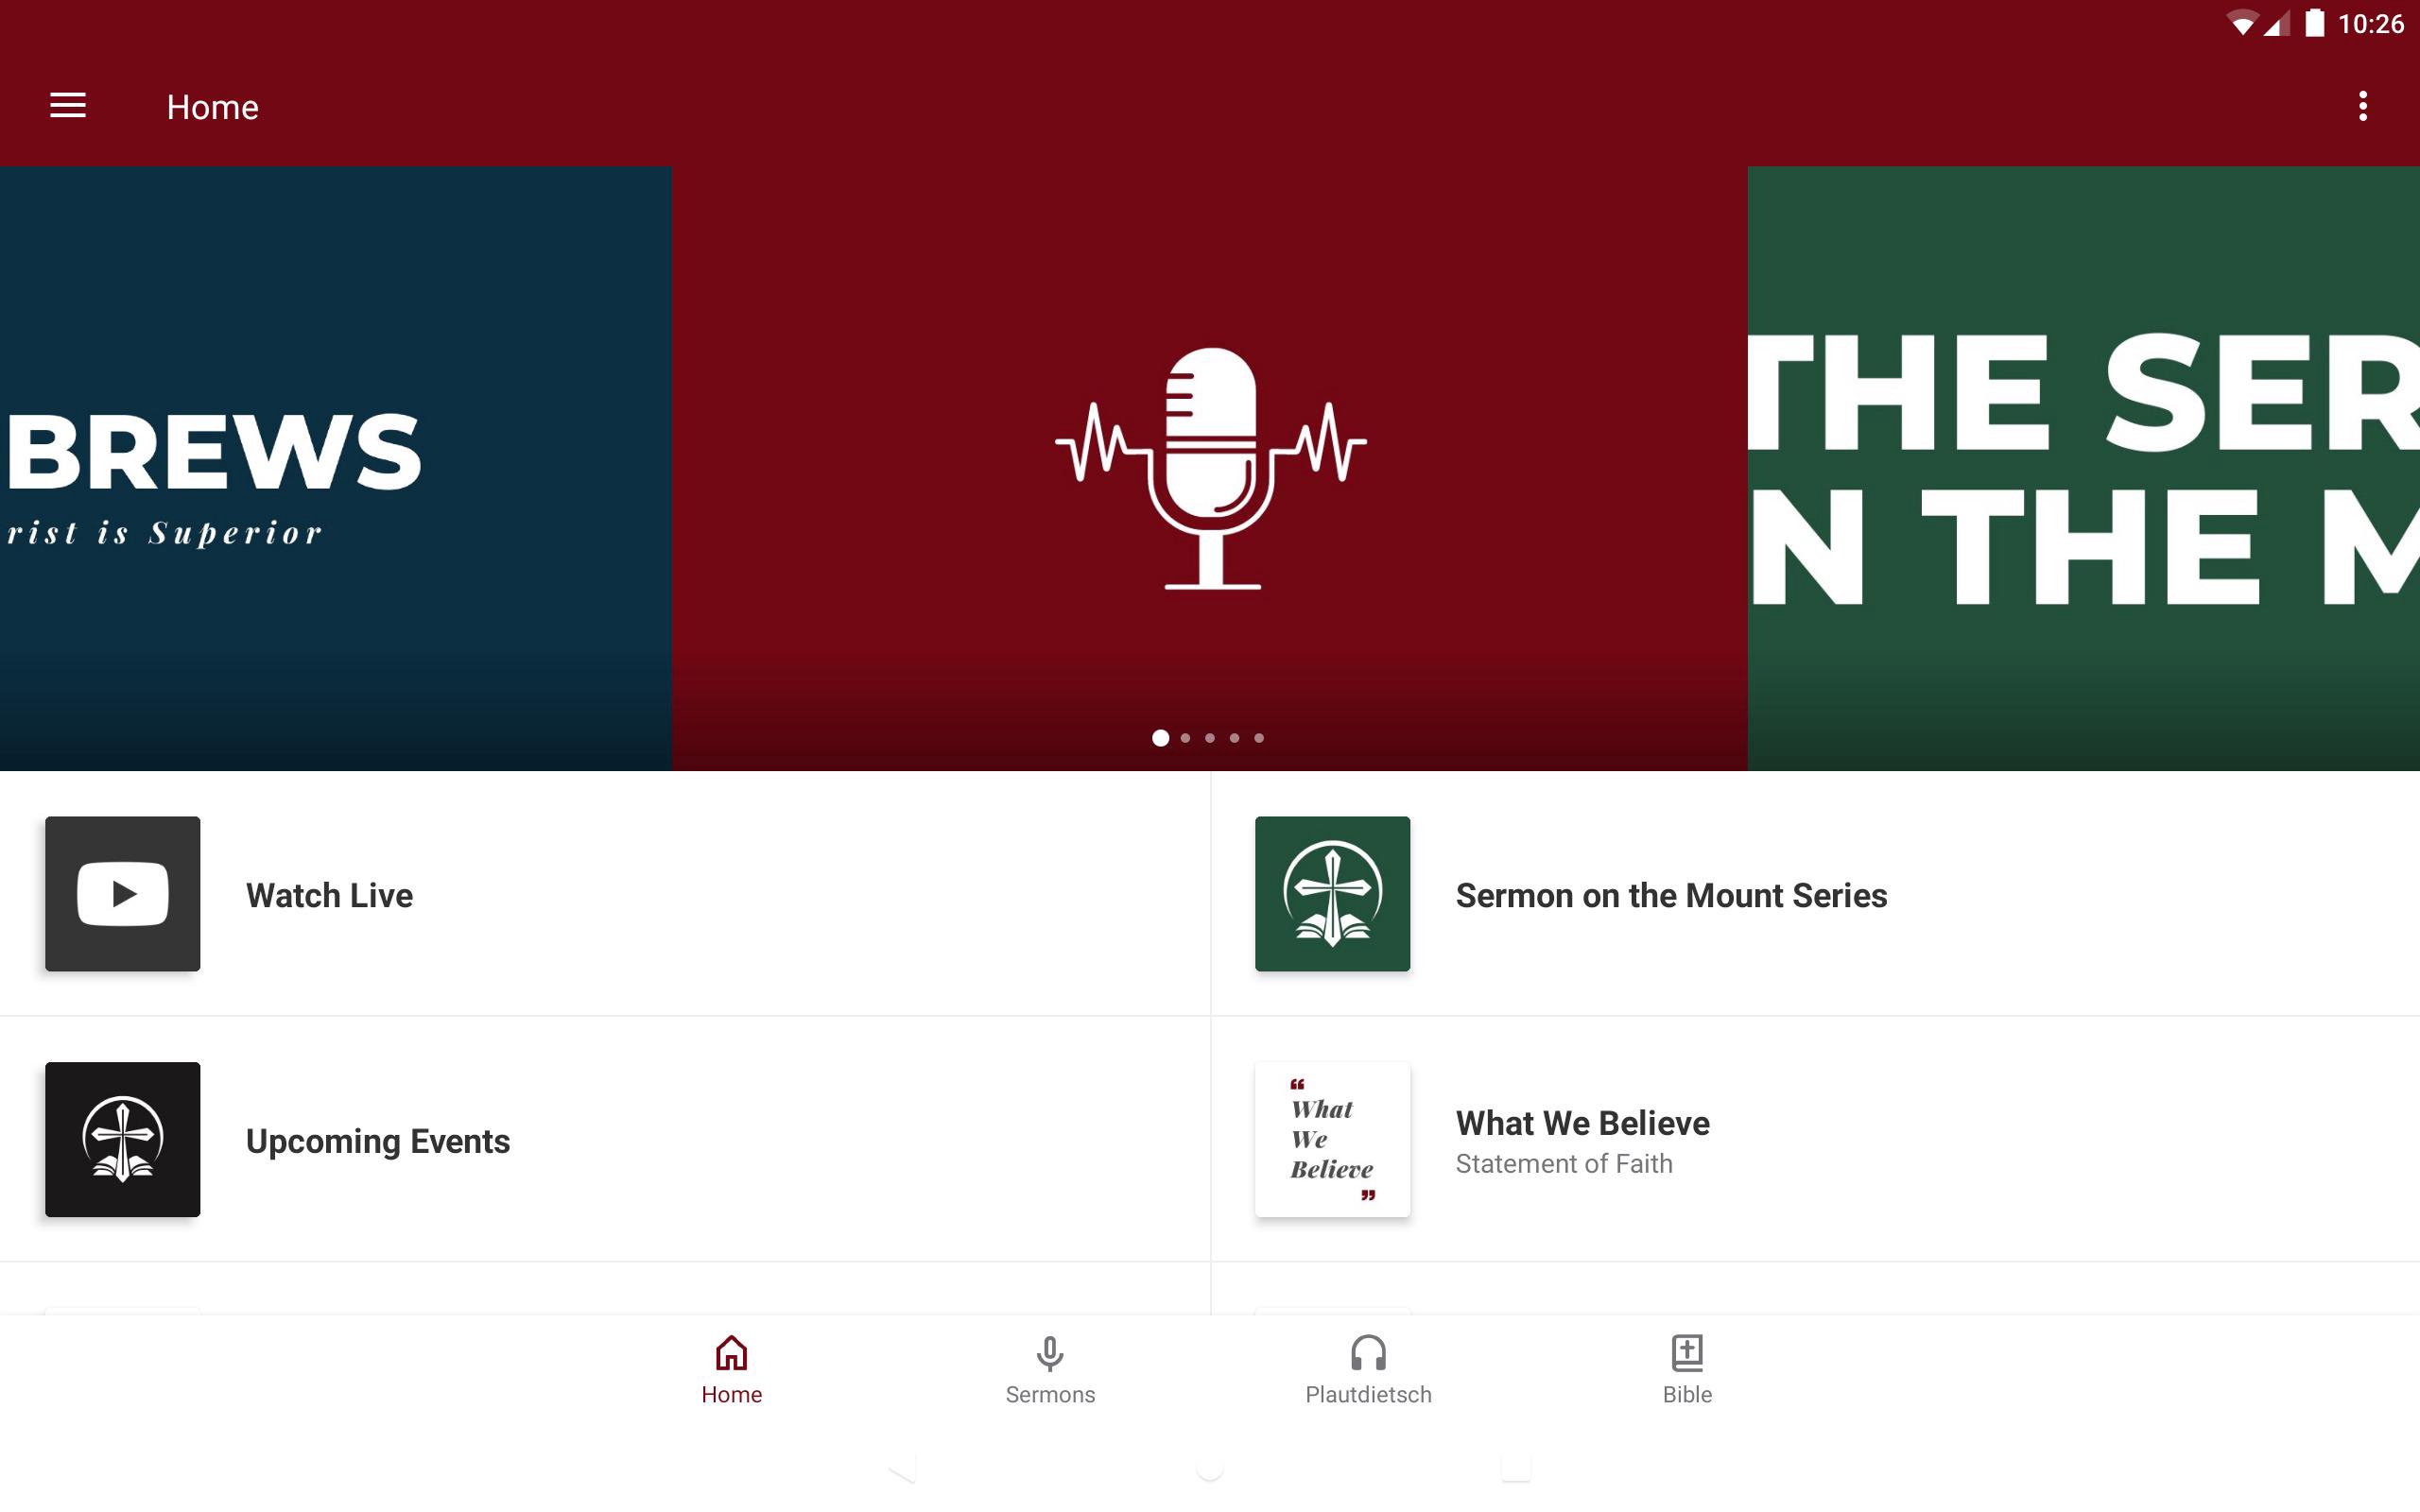Screen dimensions: 2420x1512
Task: Open the three-dot overflow menu
Action: (2362, 106)
